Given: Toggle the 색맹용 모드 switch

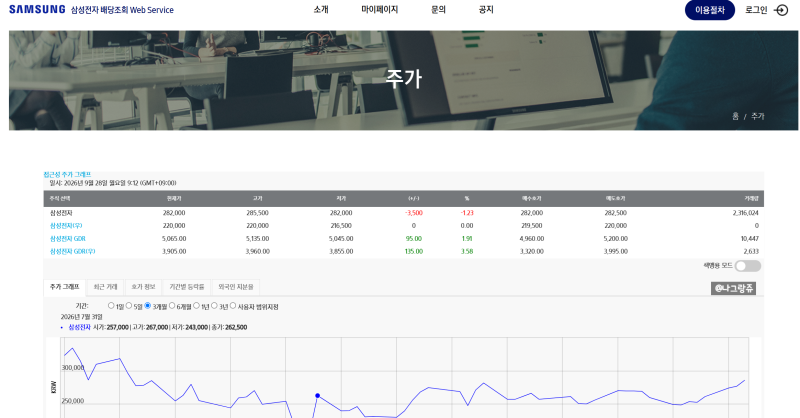Looking at the screenshot, I should (x=748, y=266).
